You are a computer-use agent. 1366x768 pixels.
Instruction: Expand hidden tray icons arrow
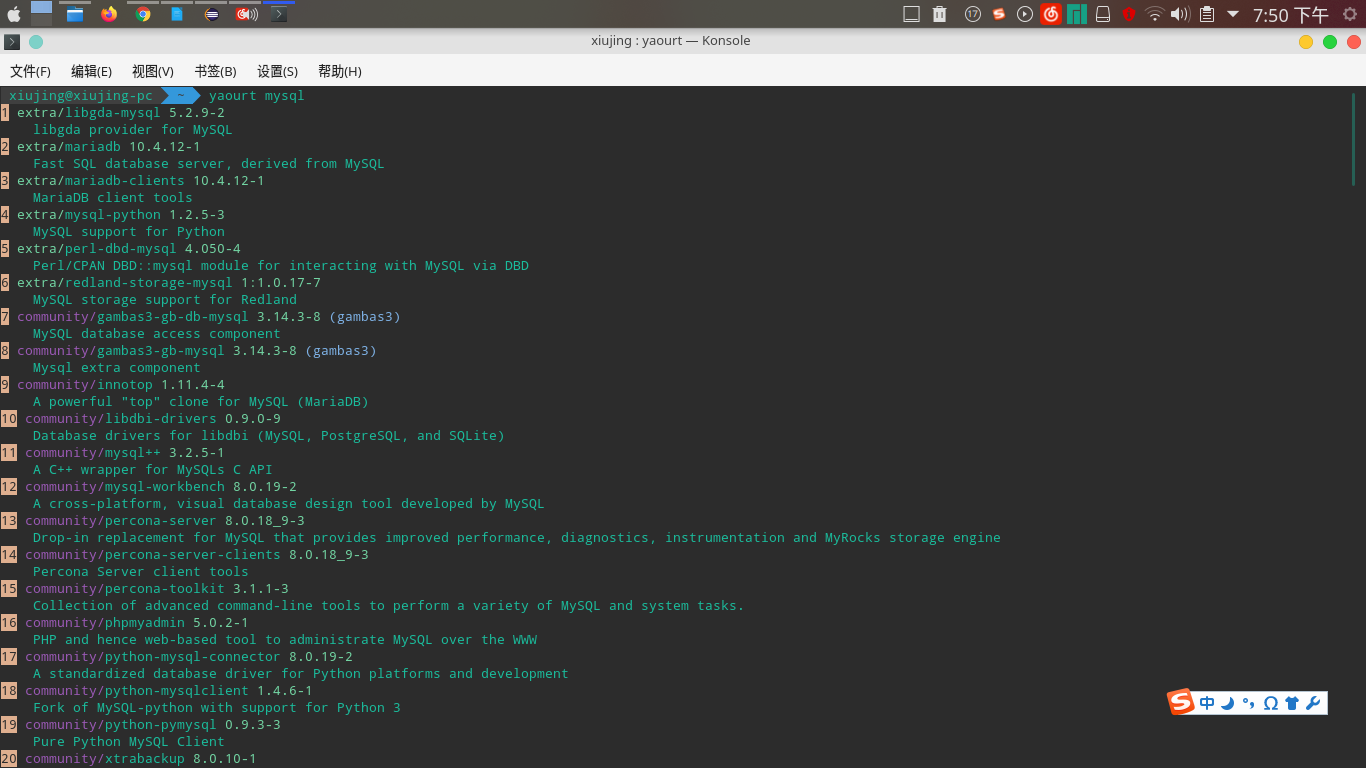pyautogui.click(x=1233, y=14)
